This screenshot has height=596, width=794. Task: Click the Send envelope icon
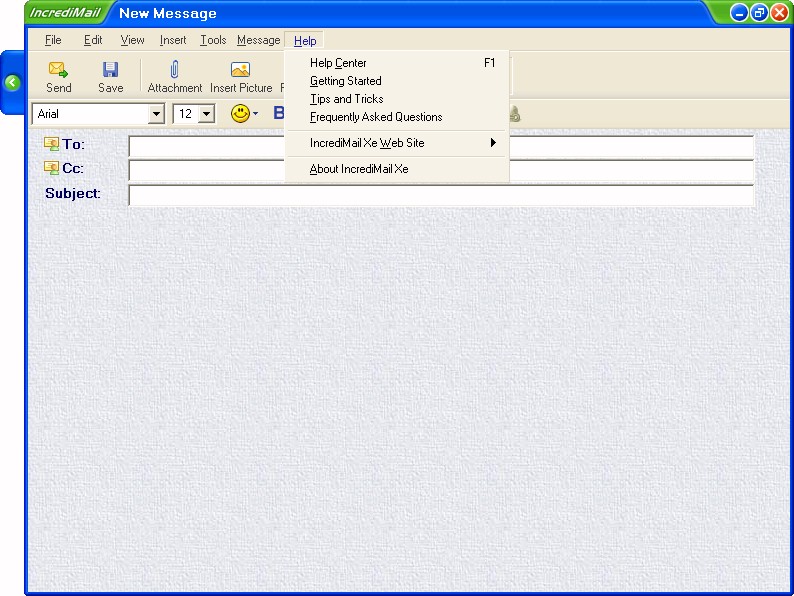(x=58, y=70)
